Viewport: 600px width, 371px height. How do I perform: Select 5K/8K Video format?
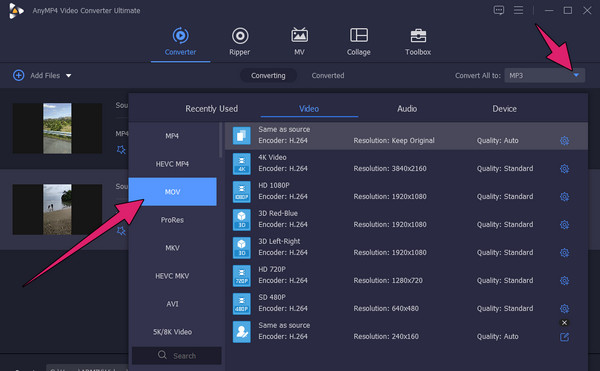(x=173, y=332)
